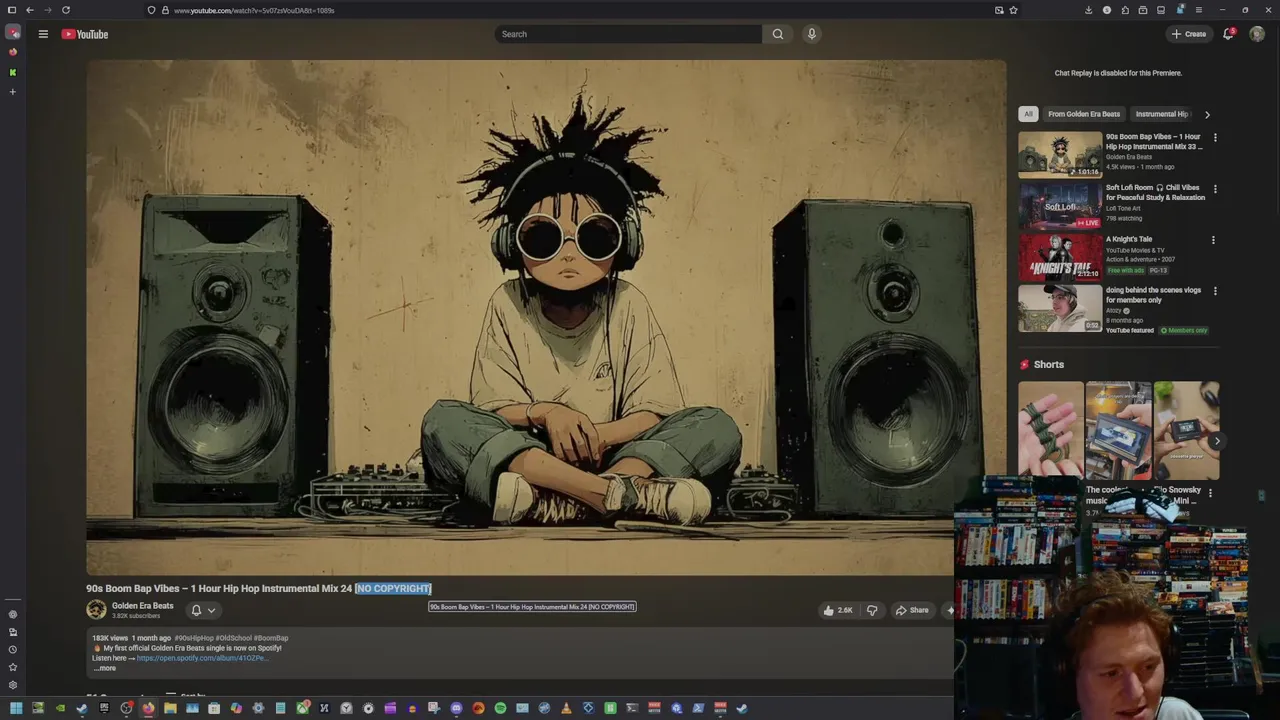Click the sidebar plus add icon
Screen dimensions: 1280x720
[x=13, y=91]
